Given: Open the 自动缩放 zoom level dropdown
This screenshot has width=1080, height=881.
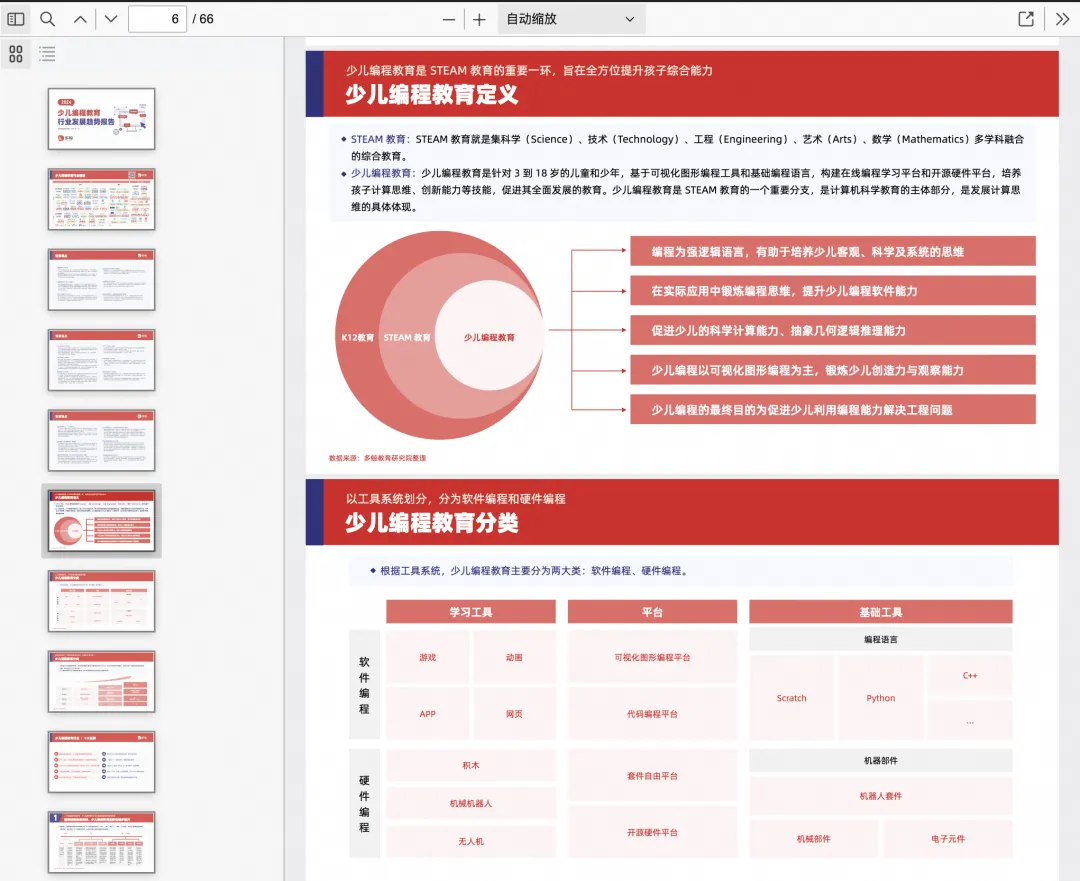Looking at the screenshot, I should tap(571, 18).
